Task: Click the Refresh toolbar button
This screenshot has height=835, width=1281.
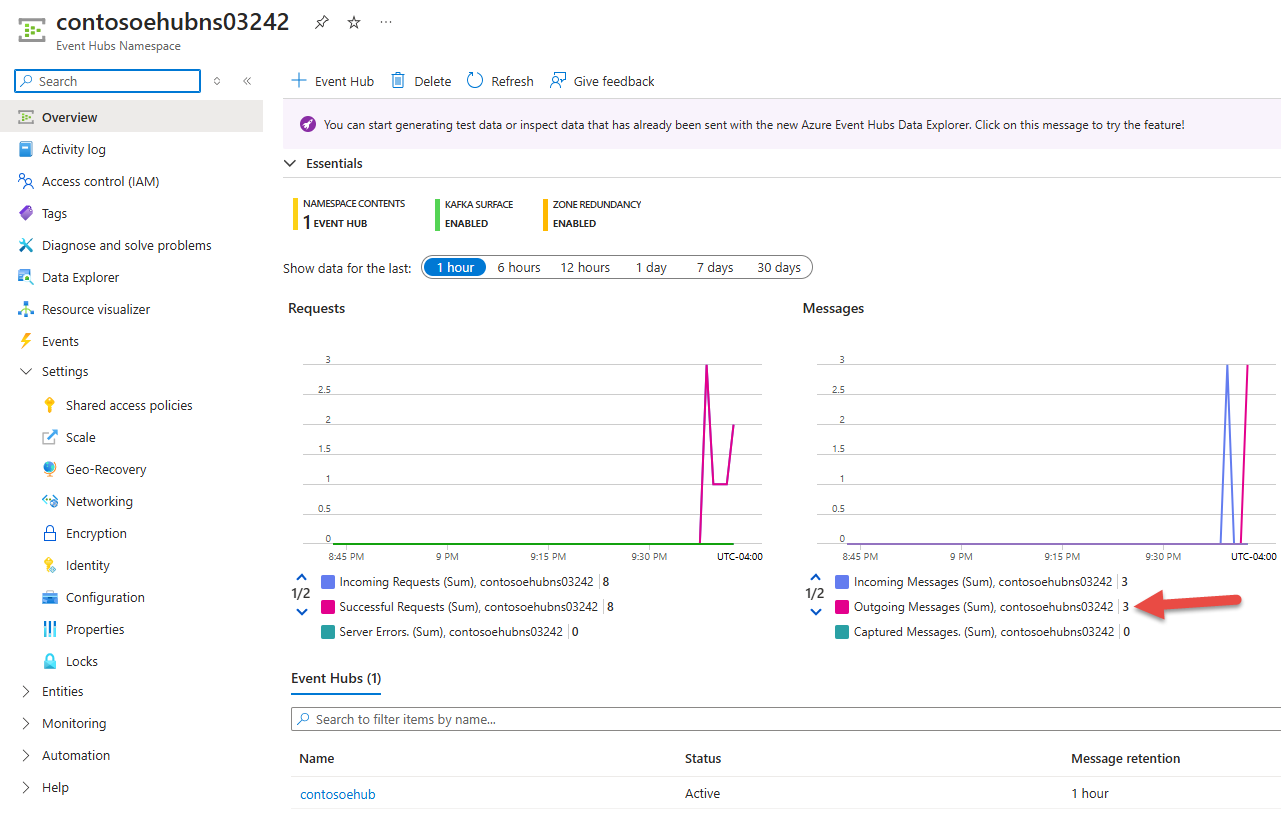Action: (x=500, y=81)
